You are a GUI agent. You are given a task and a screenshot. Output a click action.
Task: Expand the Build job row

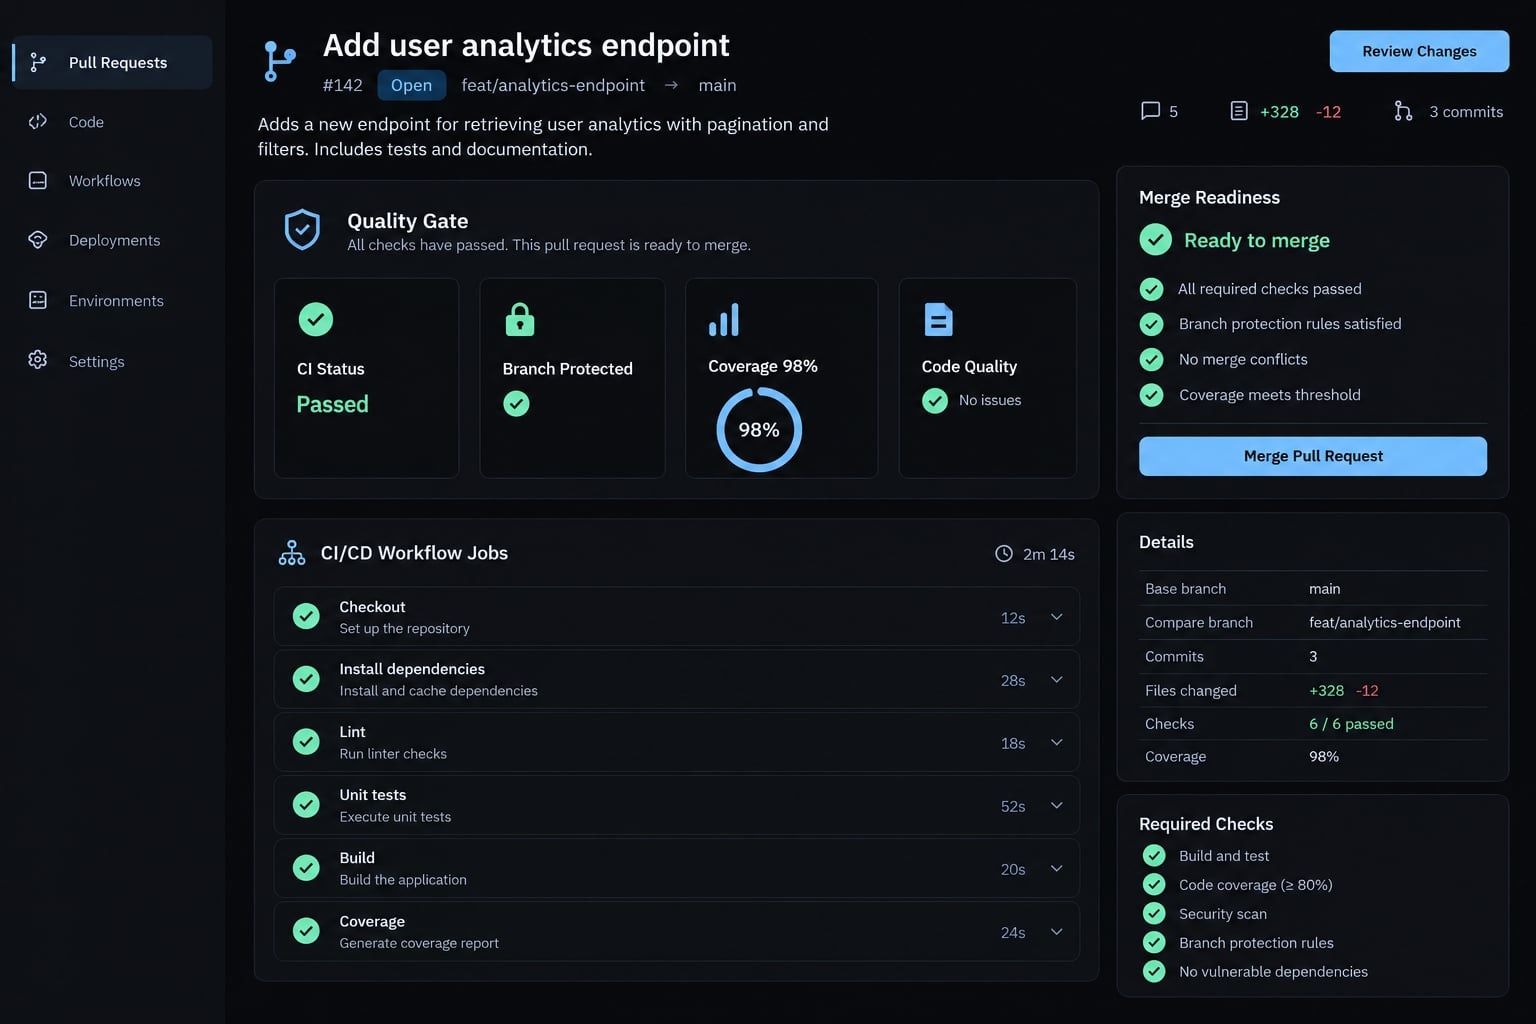(1056, 869)
